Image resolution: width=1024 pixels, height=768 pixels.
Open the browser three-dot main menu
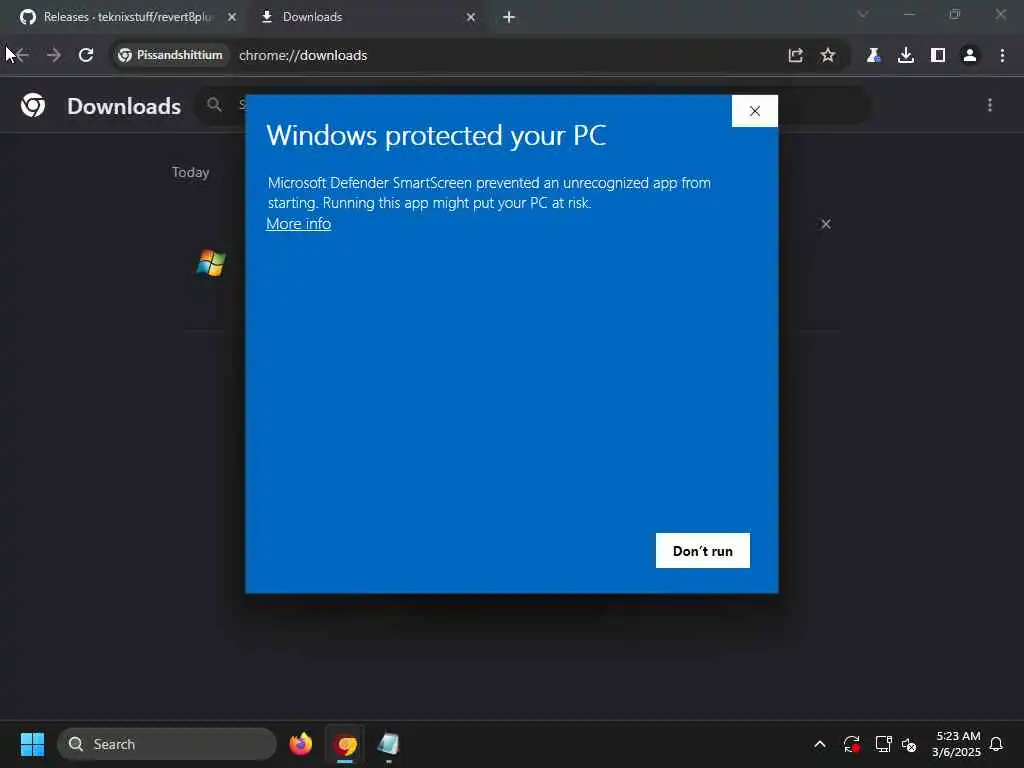click(x=1002, y=56)
